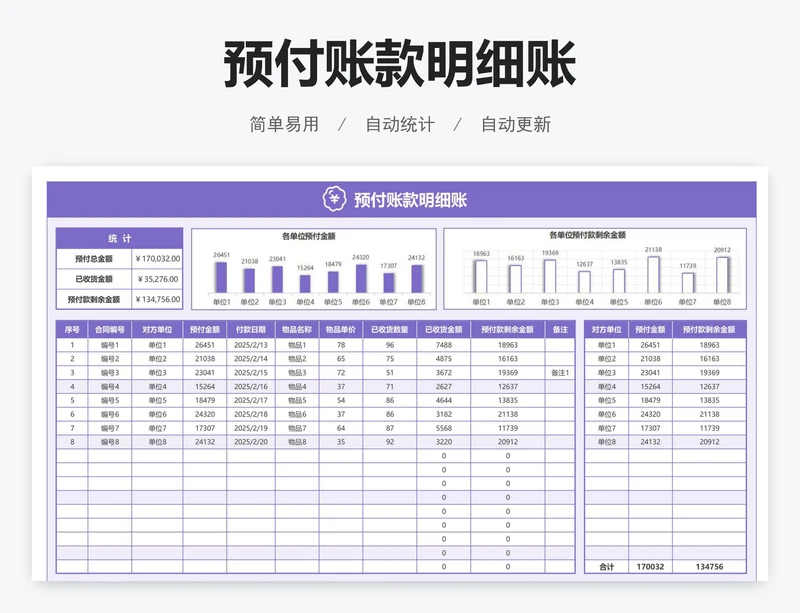Click the cell 编号8

click(x=110, y=442)
